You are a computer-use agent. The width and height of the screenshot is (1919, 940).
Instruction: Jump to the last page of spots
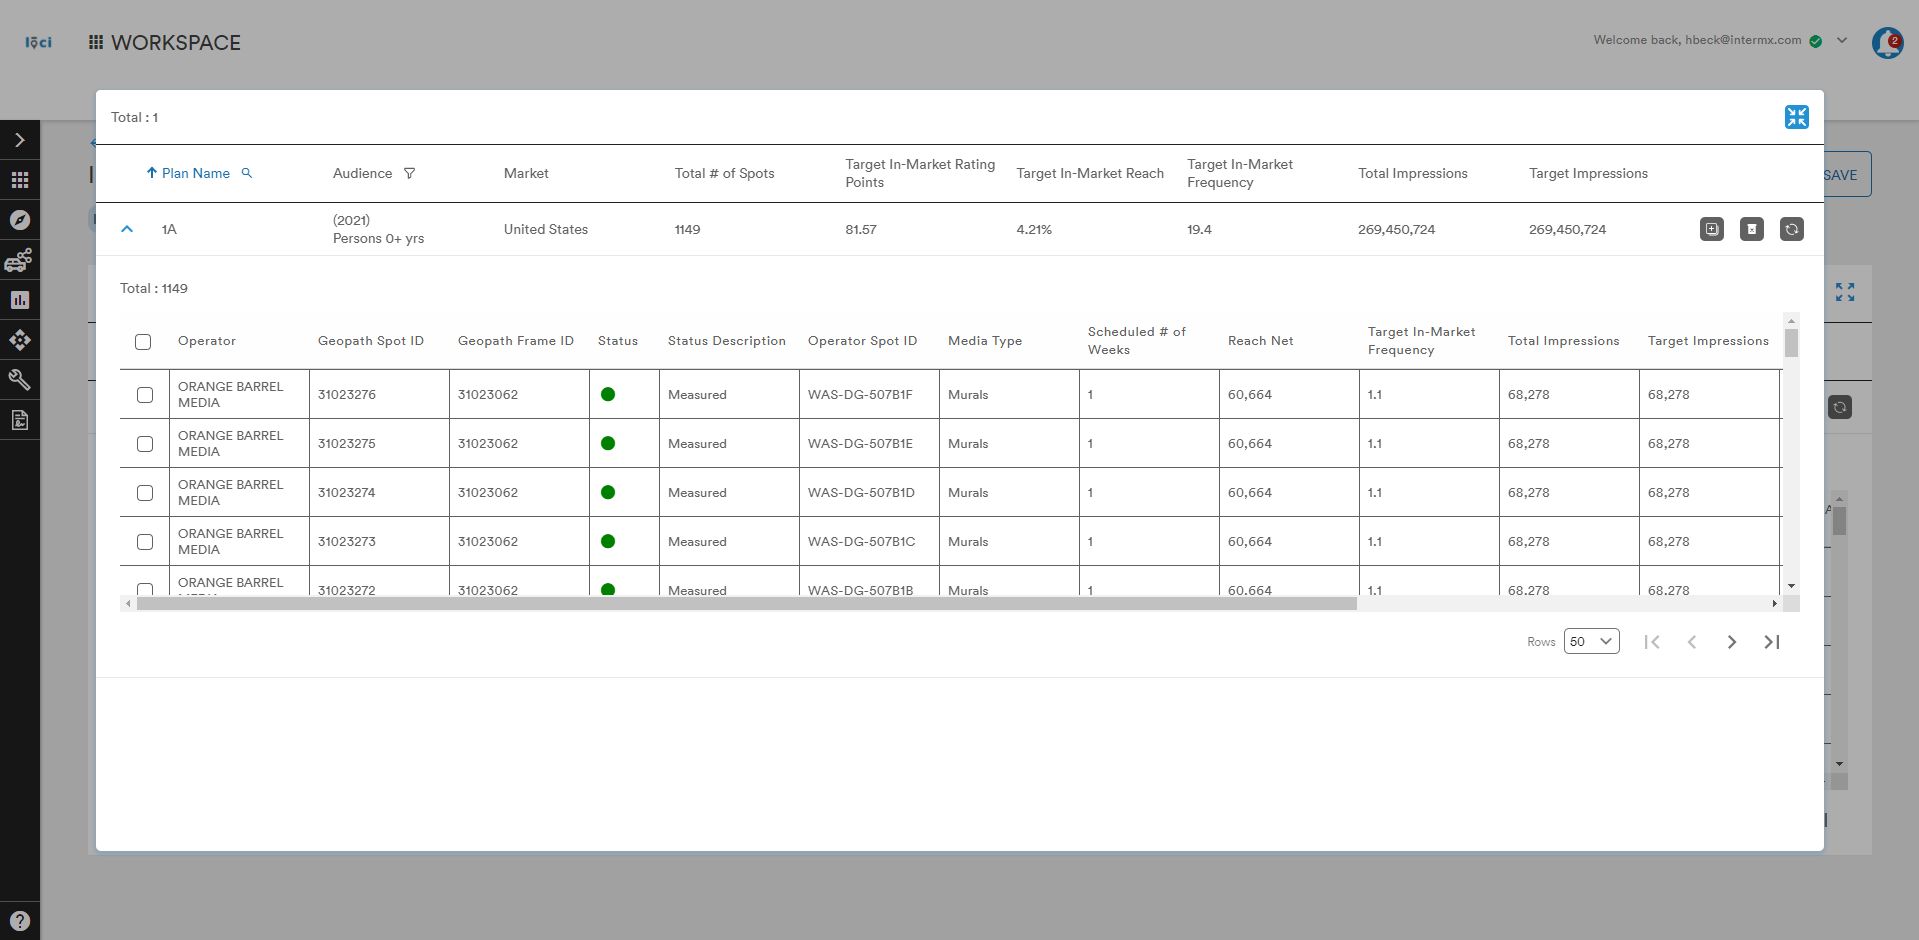coord(1772,642)
